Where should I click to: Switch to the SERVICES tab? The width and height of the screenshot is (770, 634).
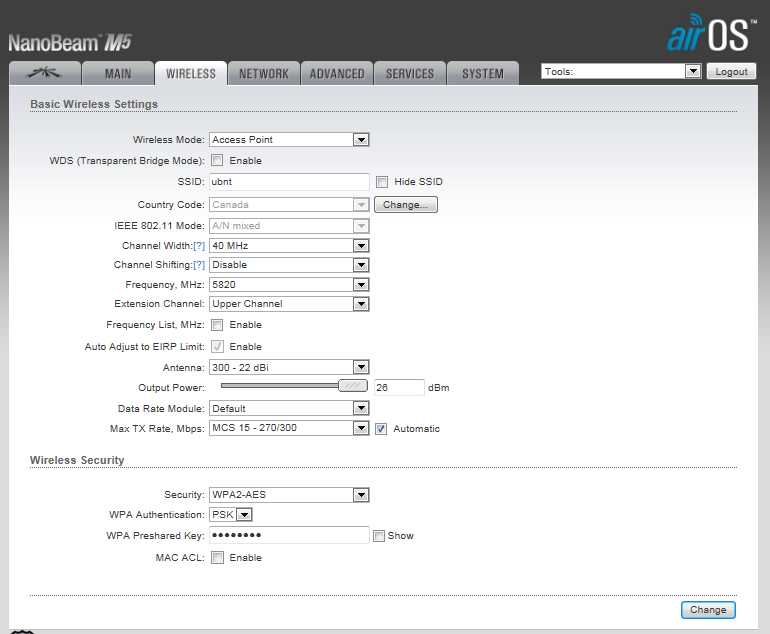coord(410,73)
